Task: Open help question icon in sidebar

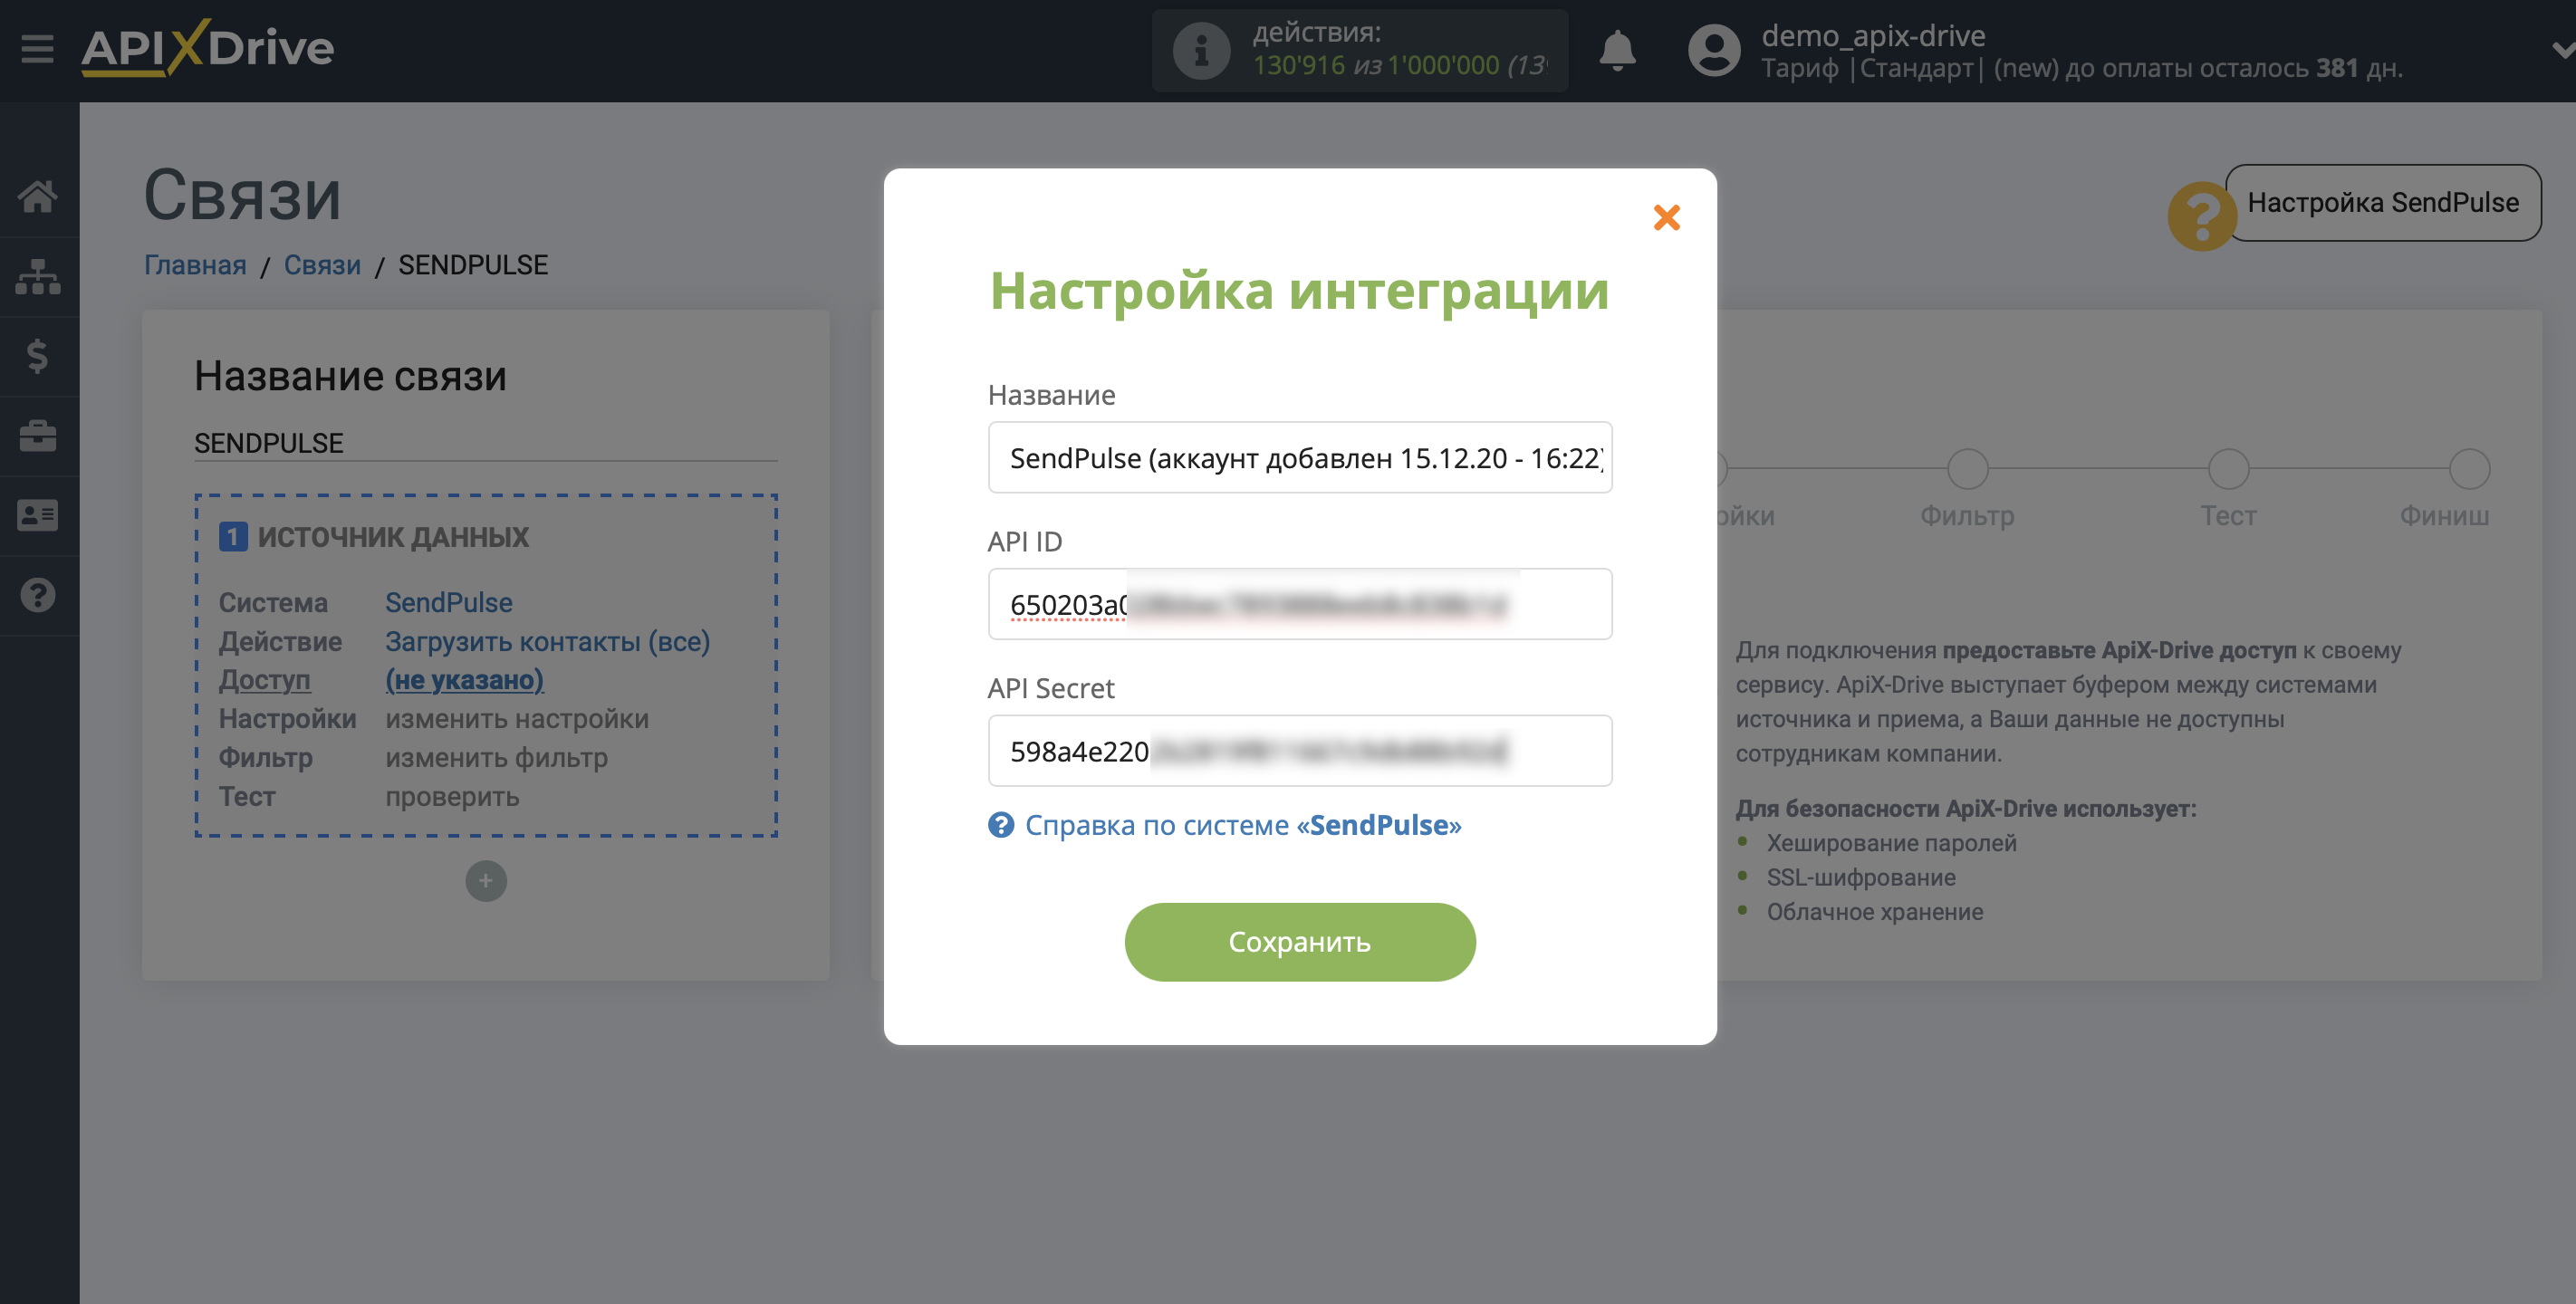Action: point(38,596)
